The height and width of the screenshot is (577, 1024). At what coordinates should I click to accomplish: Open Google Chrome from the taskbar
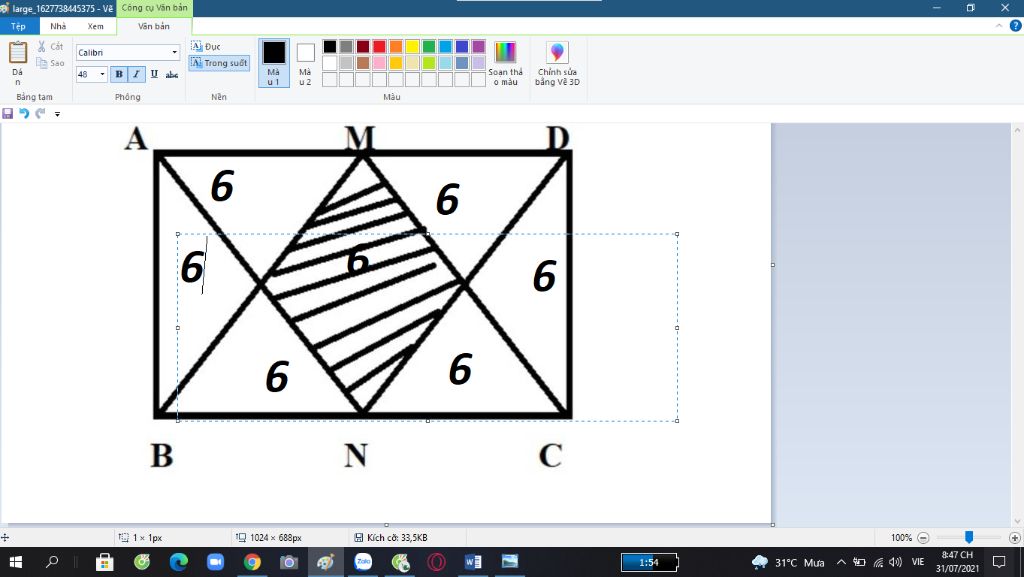click(252, 562)
